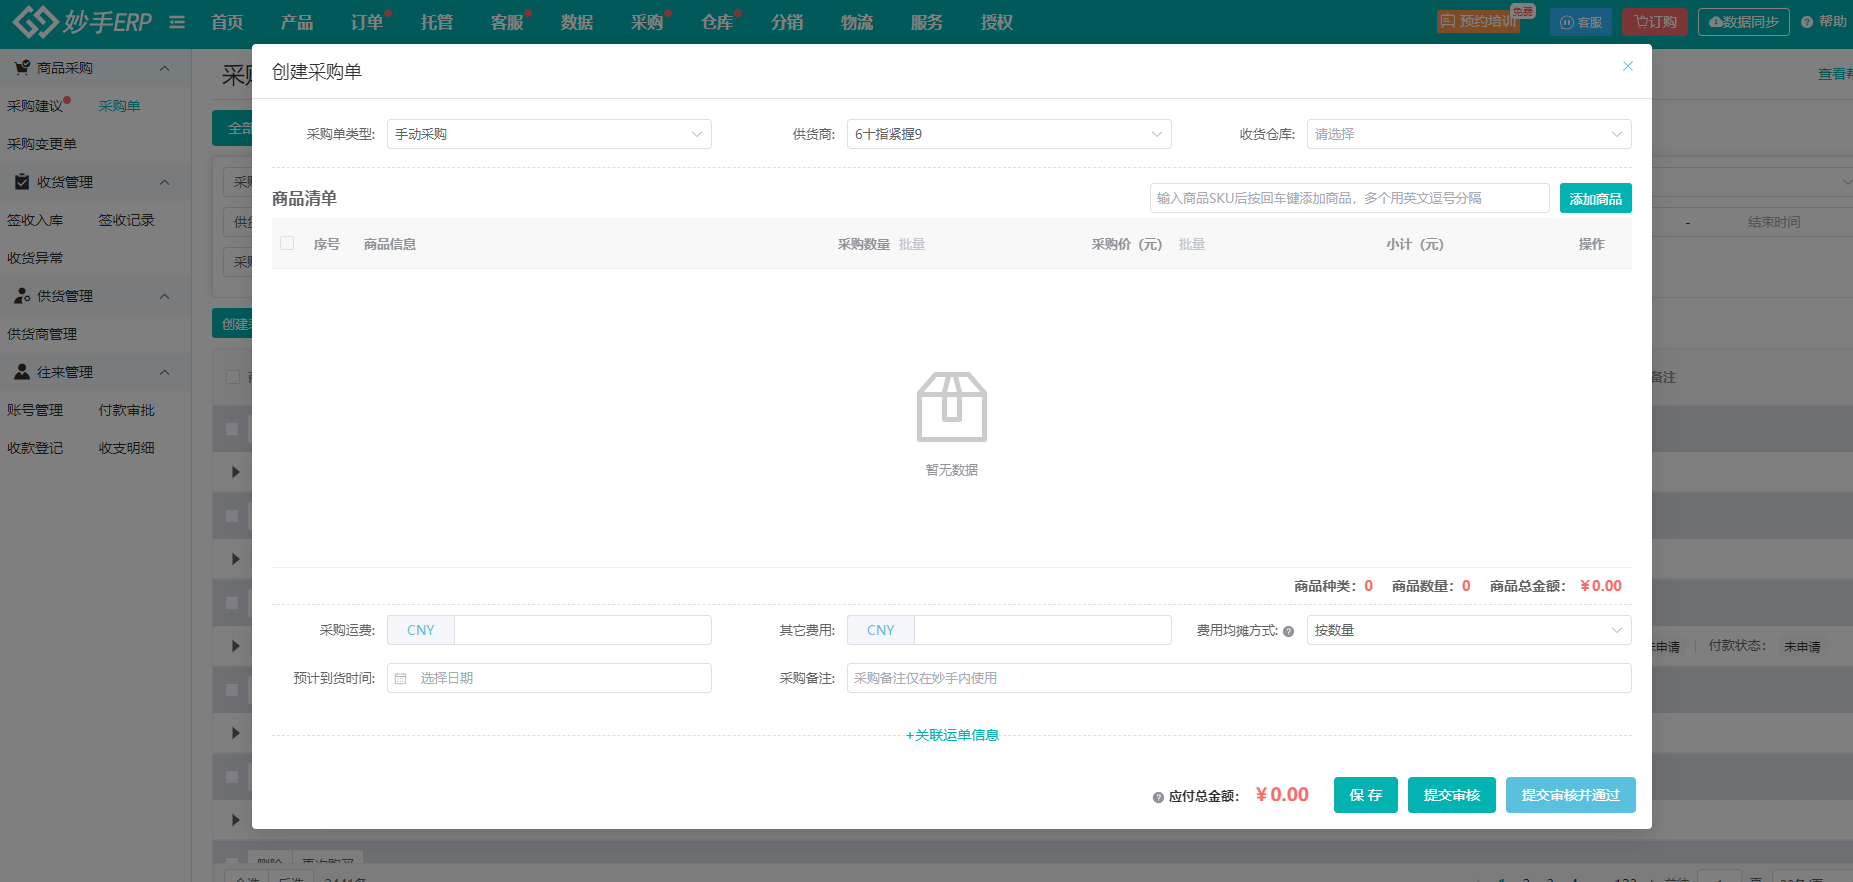Click the calendar icon in 预计到货时间 field
This screenshot has width=1853, height=882.
tap(401, 678)
